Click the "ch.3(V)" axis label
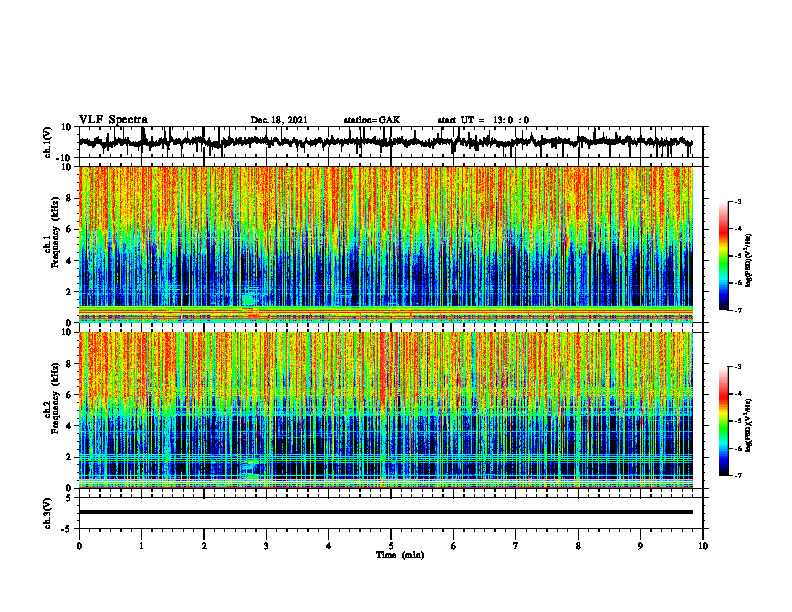 [48, 513]
